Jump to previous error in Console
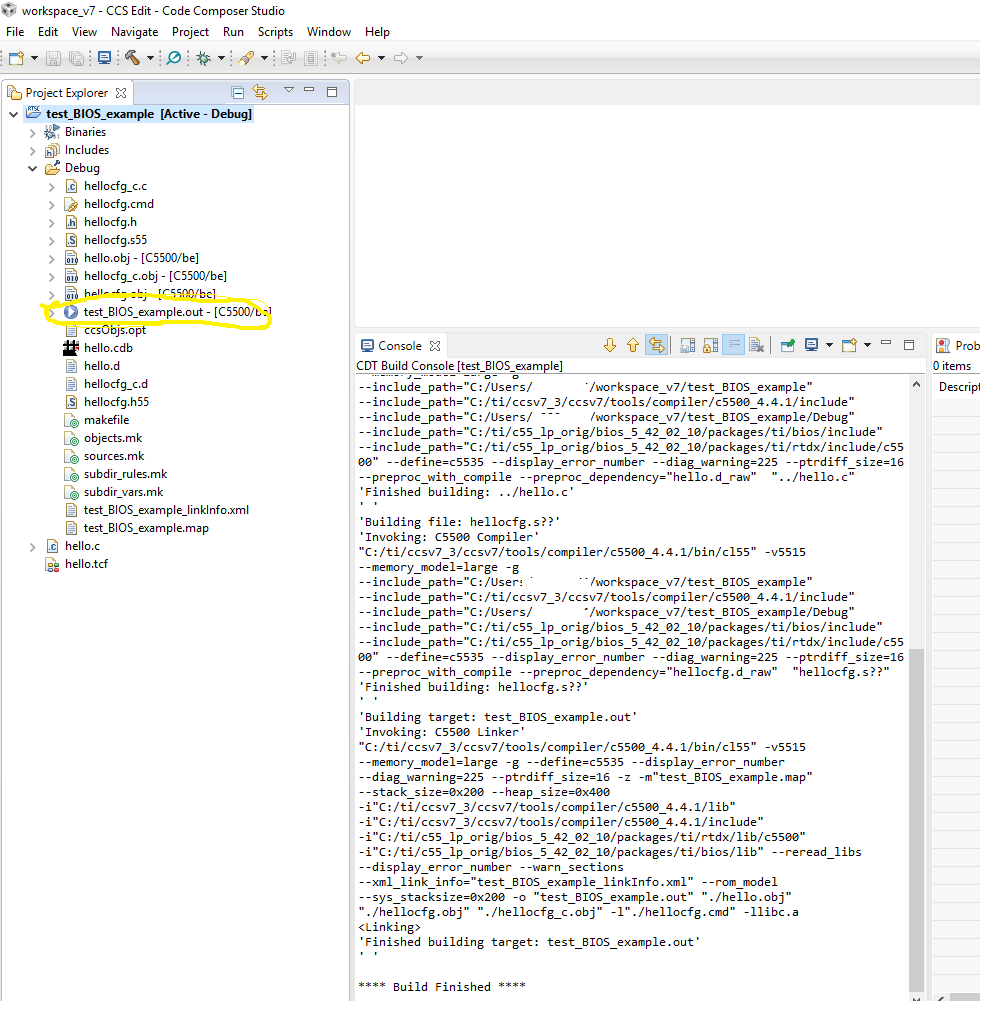The width and height of the screenshot is (1005, 1021). (x=632, y=345)
